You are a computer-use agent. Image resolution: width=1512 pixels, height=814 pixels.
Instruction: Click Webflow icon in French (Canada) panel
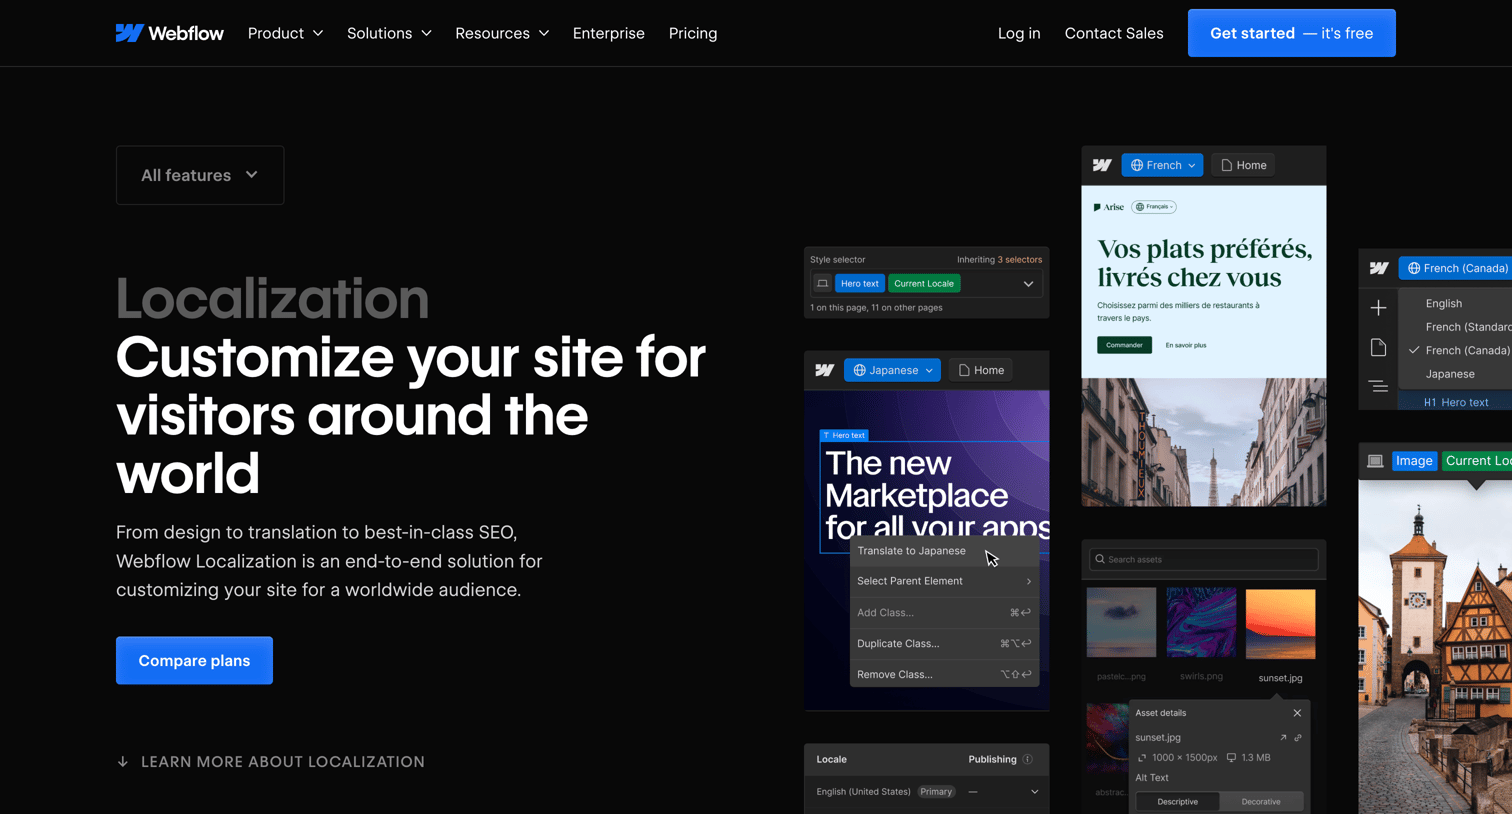(1379, 268)
